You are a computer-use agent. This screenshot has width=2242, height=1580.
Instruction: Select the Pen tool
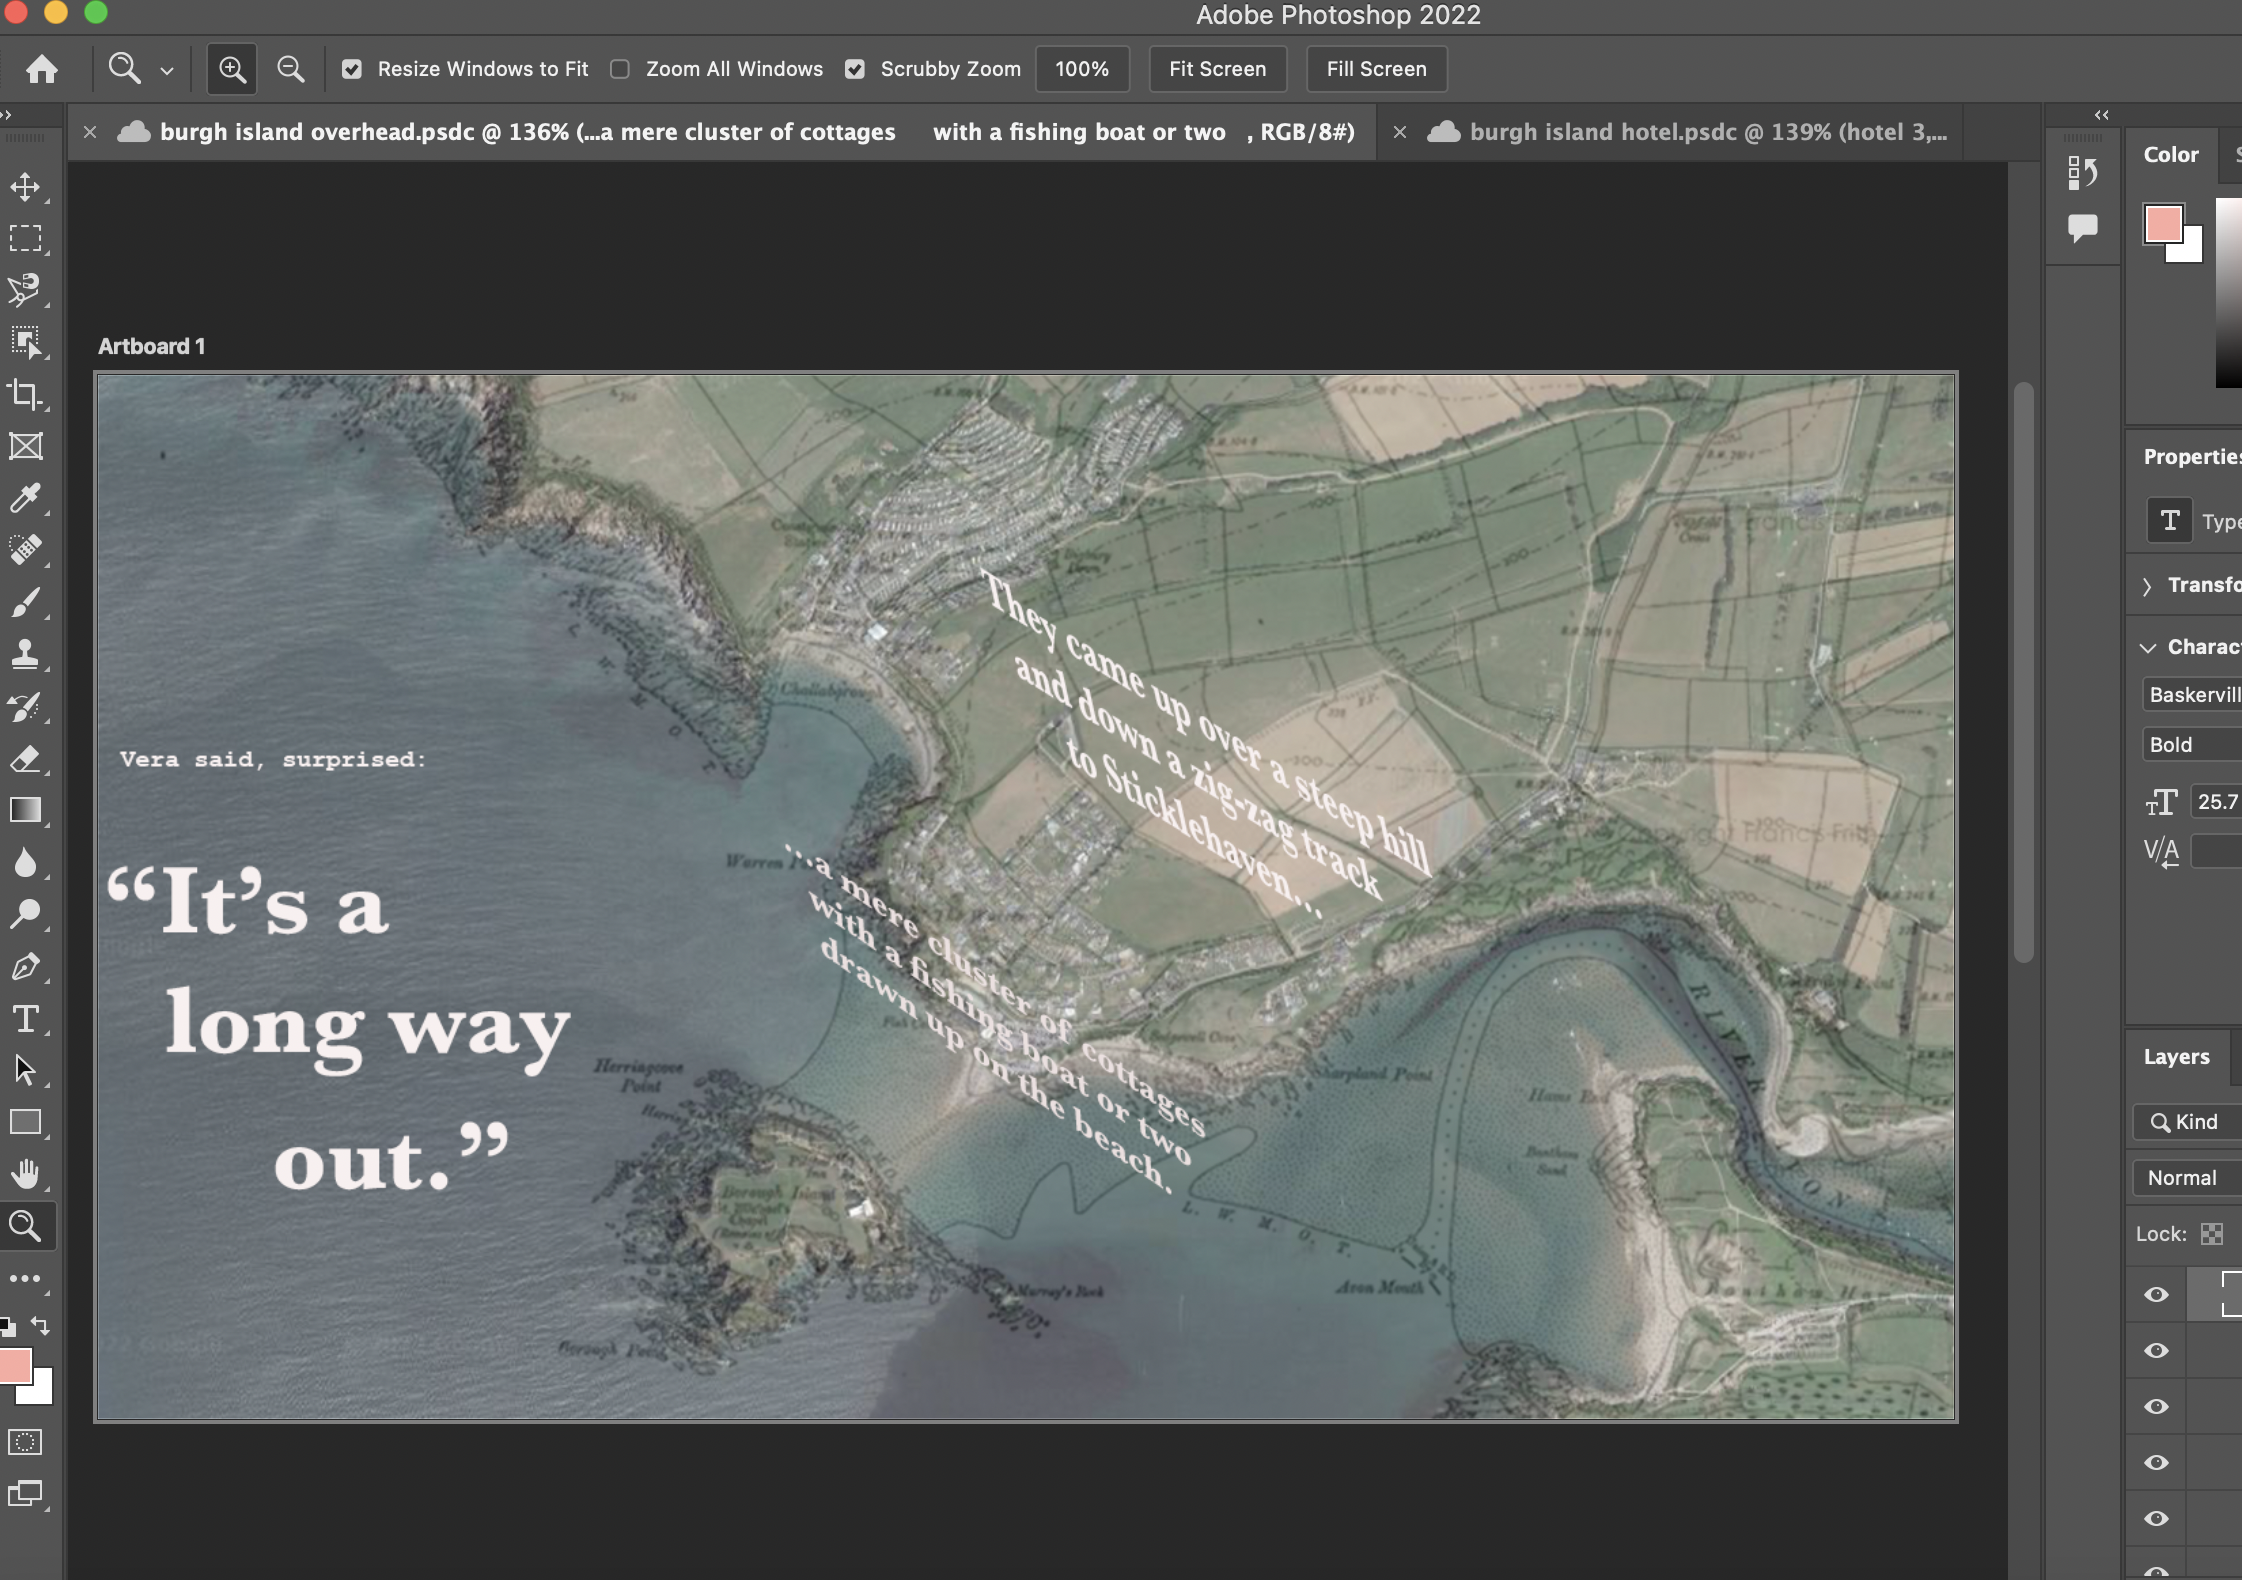pyautogui.click(x=25, y=967)
